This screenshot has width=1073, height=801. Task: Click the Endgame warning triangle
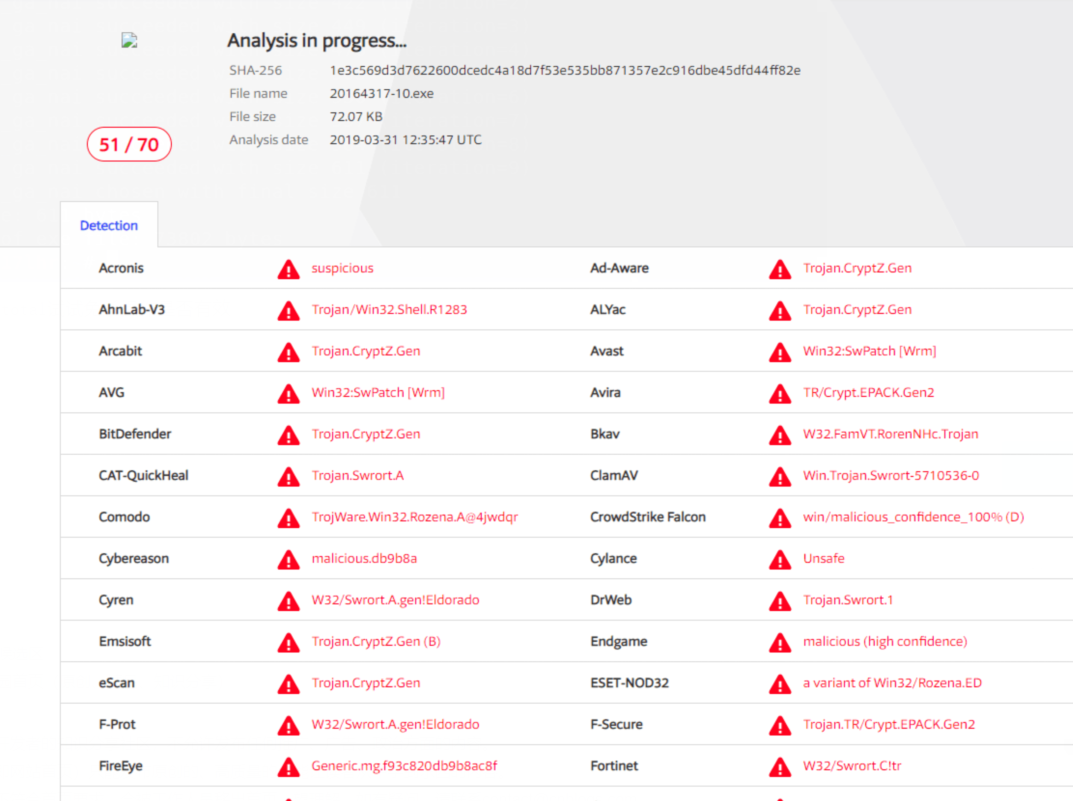[x=780, y=642]
